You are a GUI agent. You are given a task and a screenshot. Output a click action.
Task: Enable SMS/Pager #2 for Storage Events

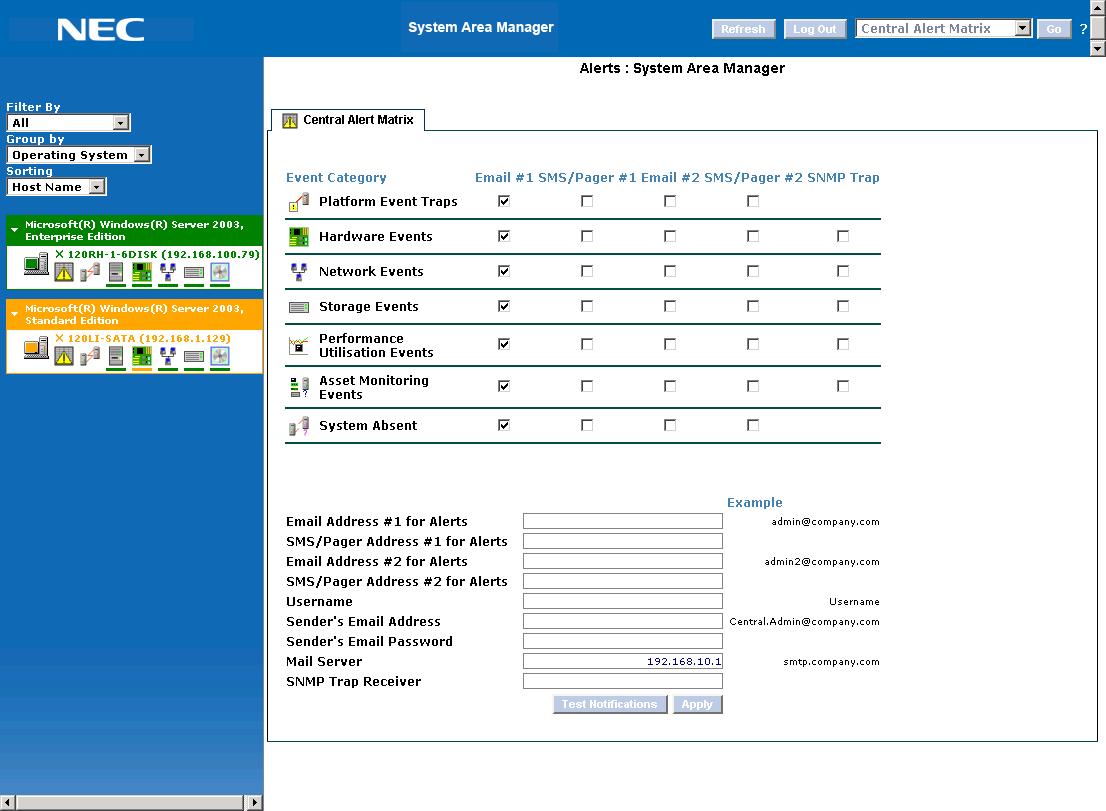pos(753,306)
